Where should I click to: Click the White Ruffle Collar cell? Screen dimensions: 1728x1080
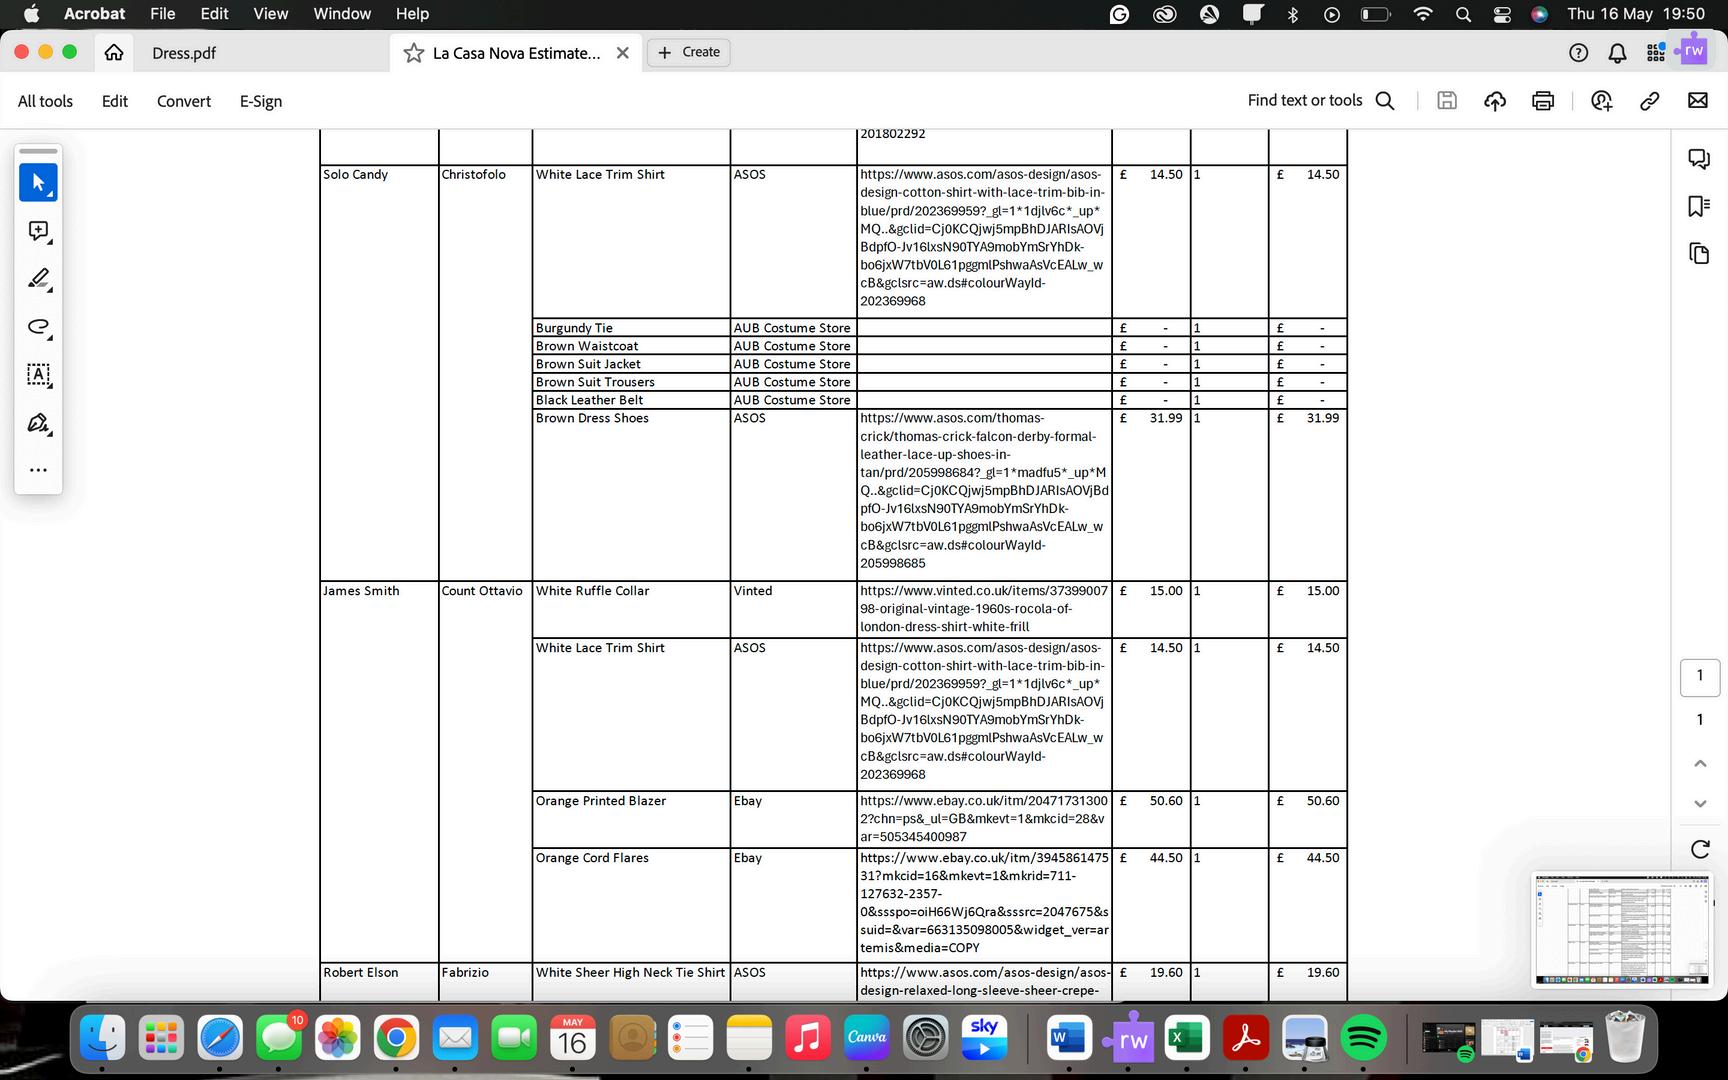(631, 609)
